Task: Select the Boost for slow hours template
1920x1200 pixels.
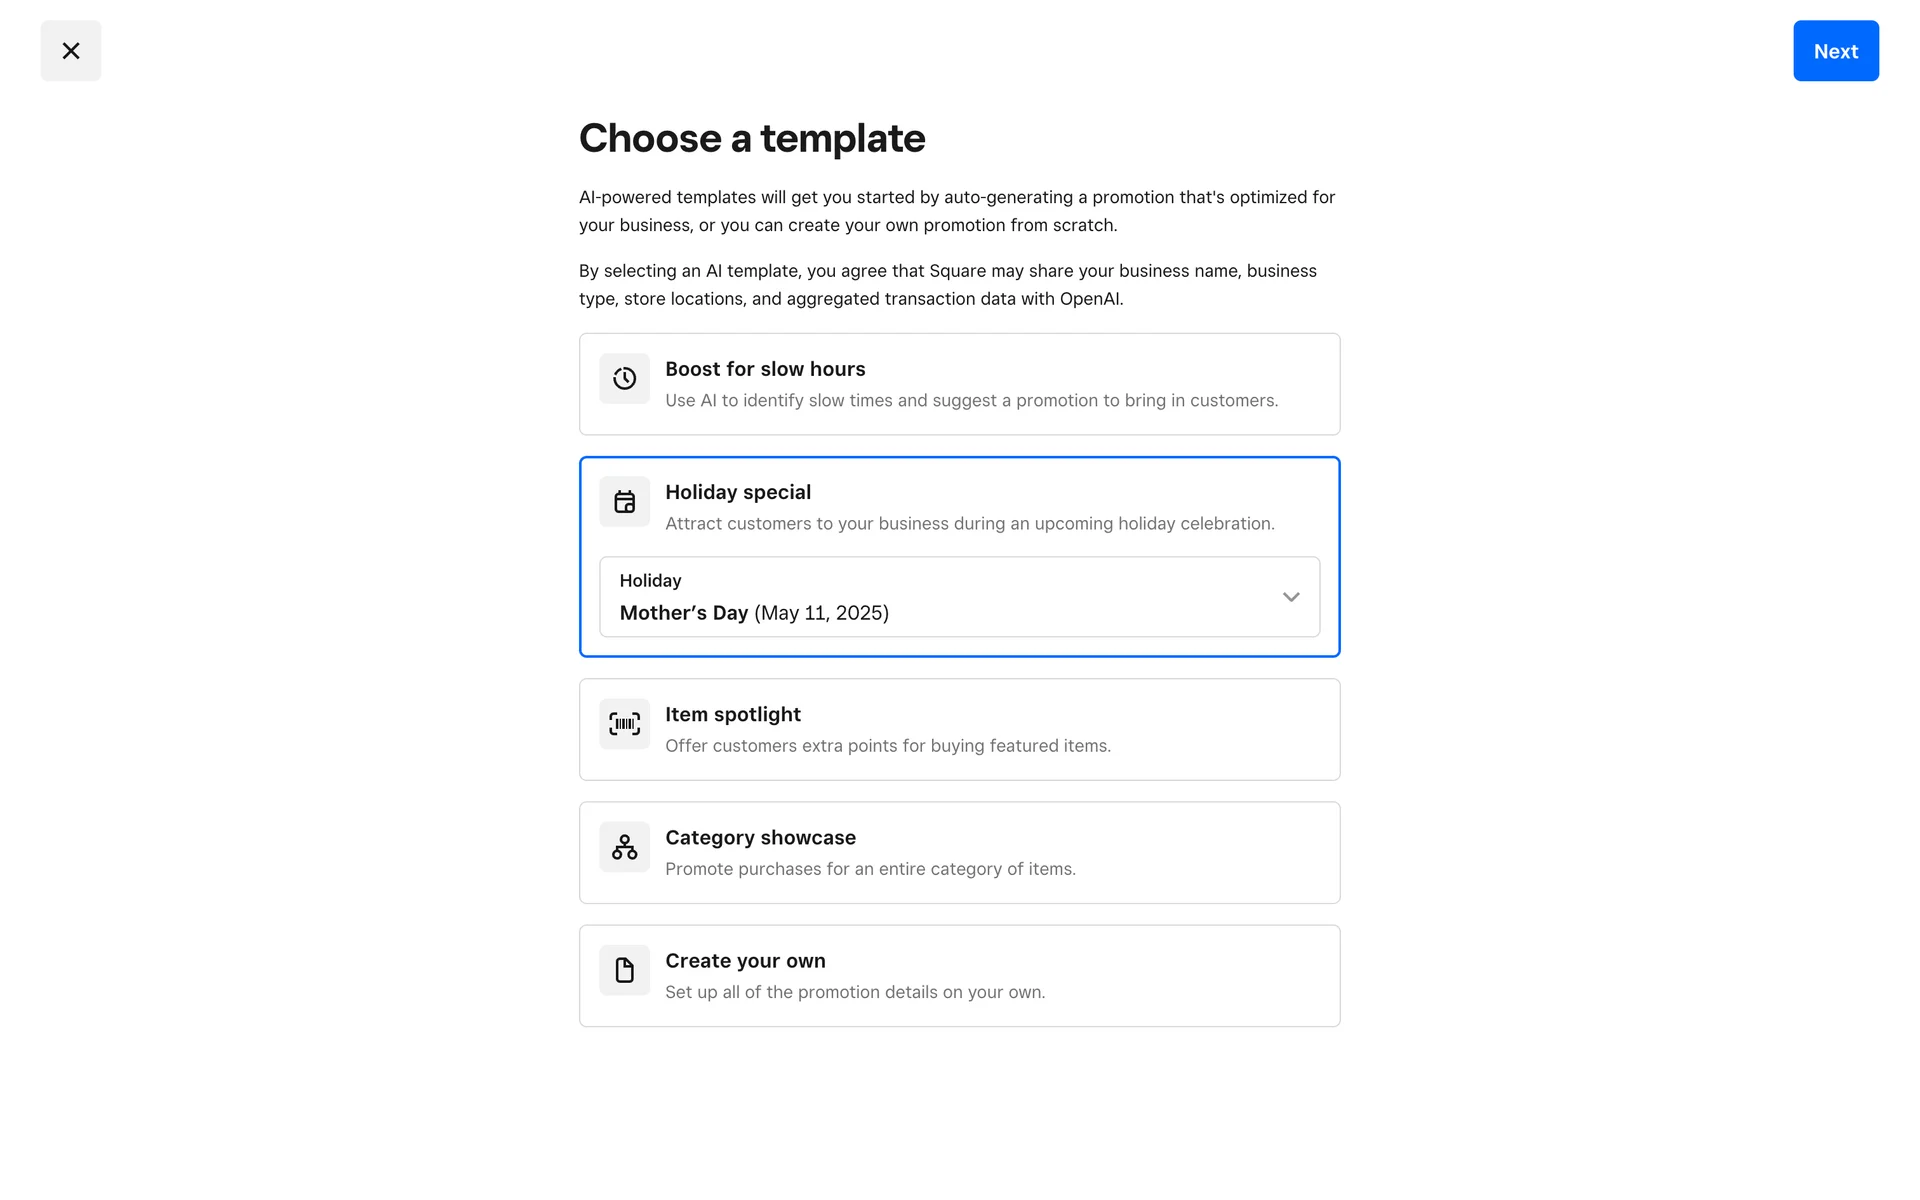Action: [765, 369]
